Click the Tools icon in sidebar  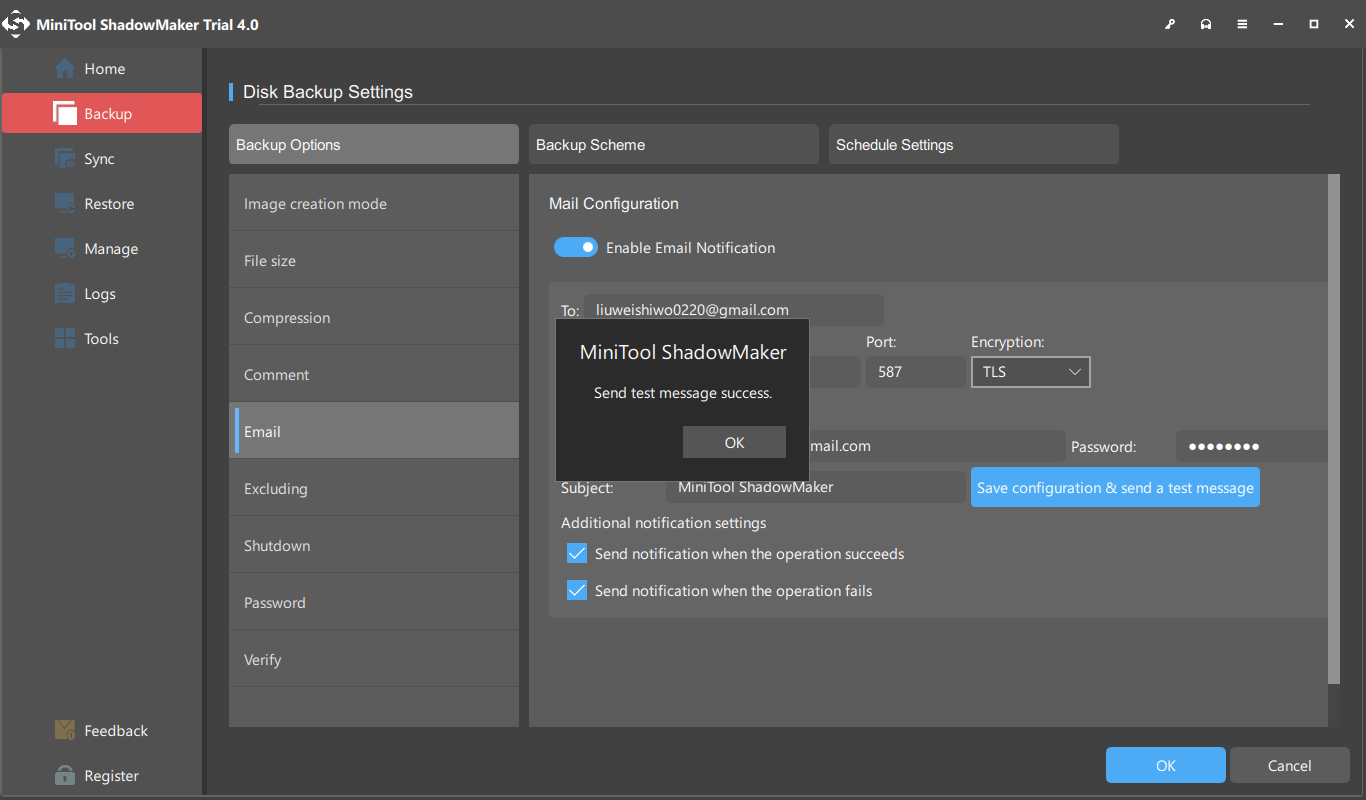(65, 339)
